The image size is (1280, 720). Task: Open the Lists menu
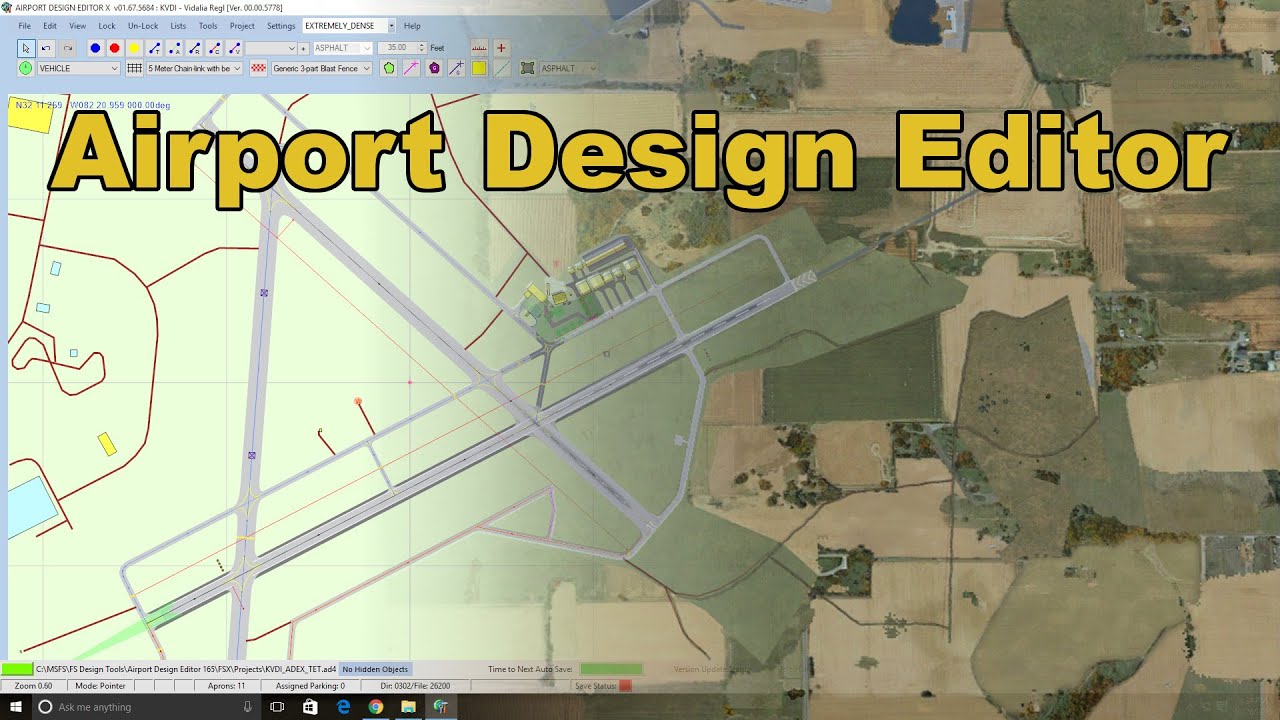[178, 26]
